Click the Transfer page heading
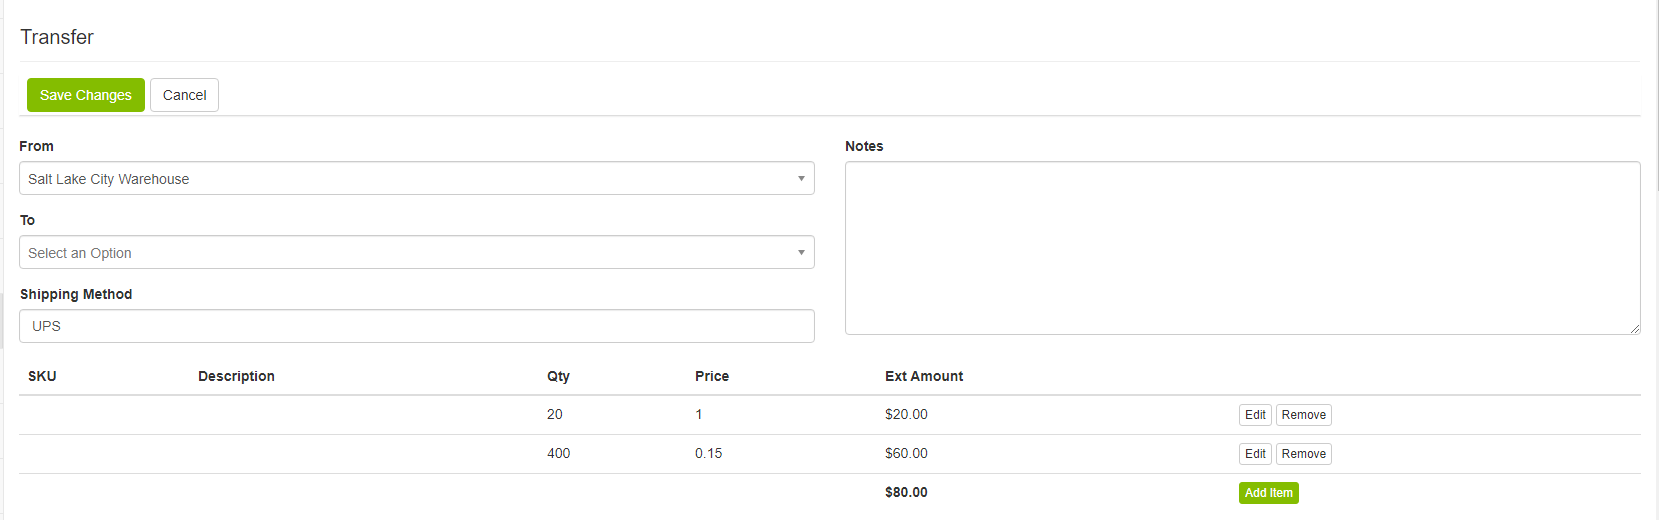 57,37
